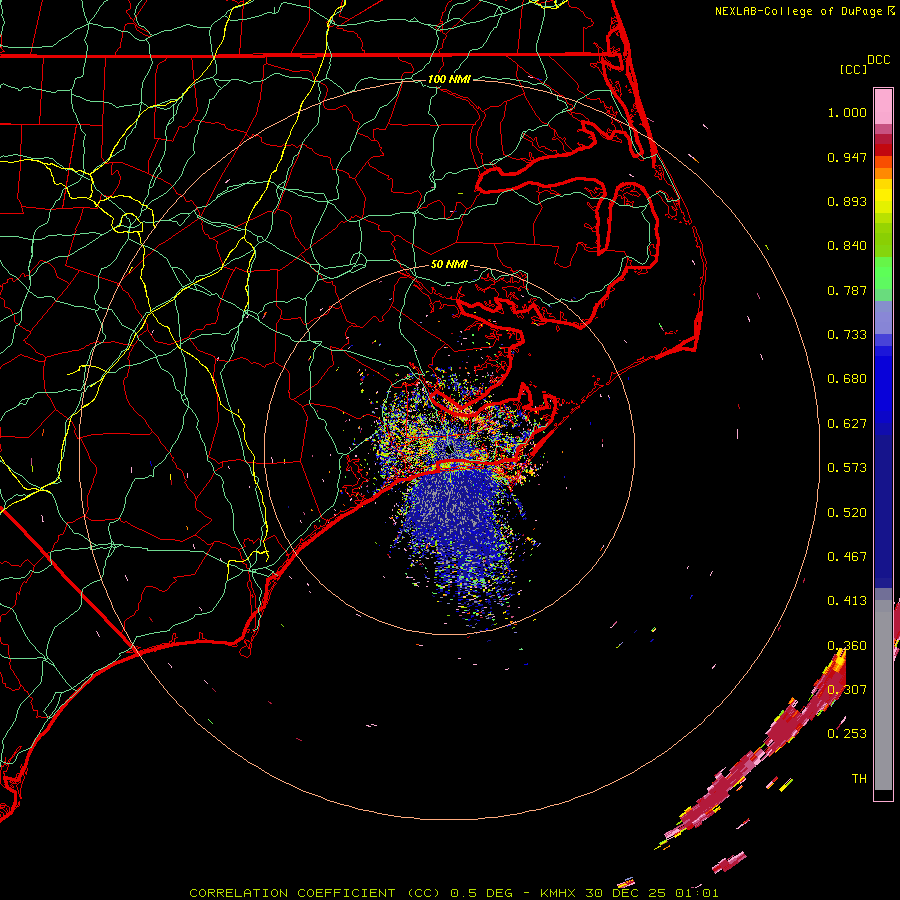
Task: Click the [CC] units label
Action: 853,69
